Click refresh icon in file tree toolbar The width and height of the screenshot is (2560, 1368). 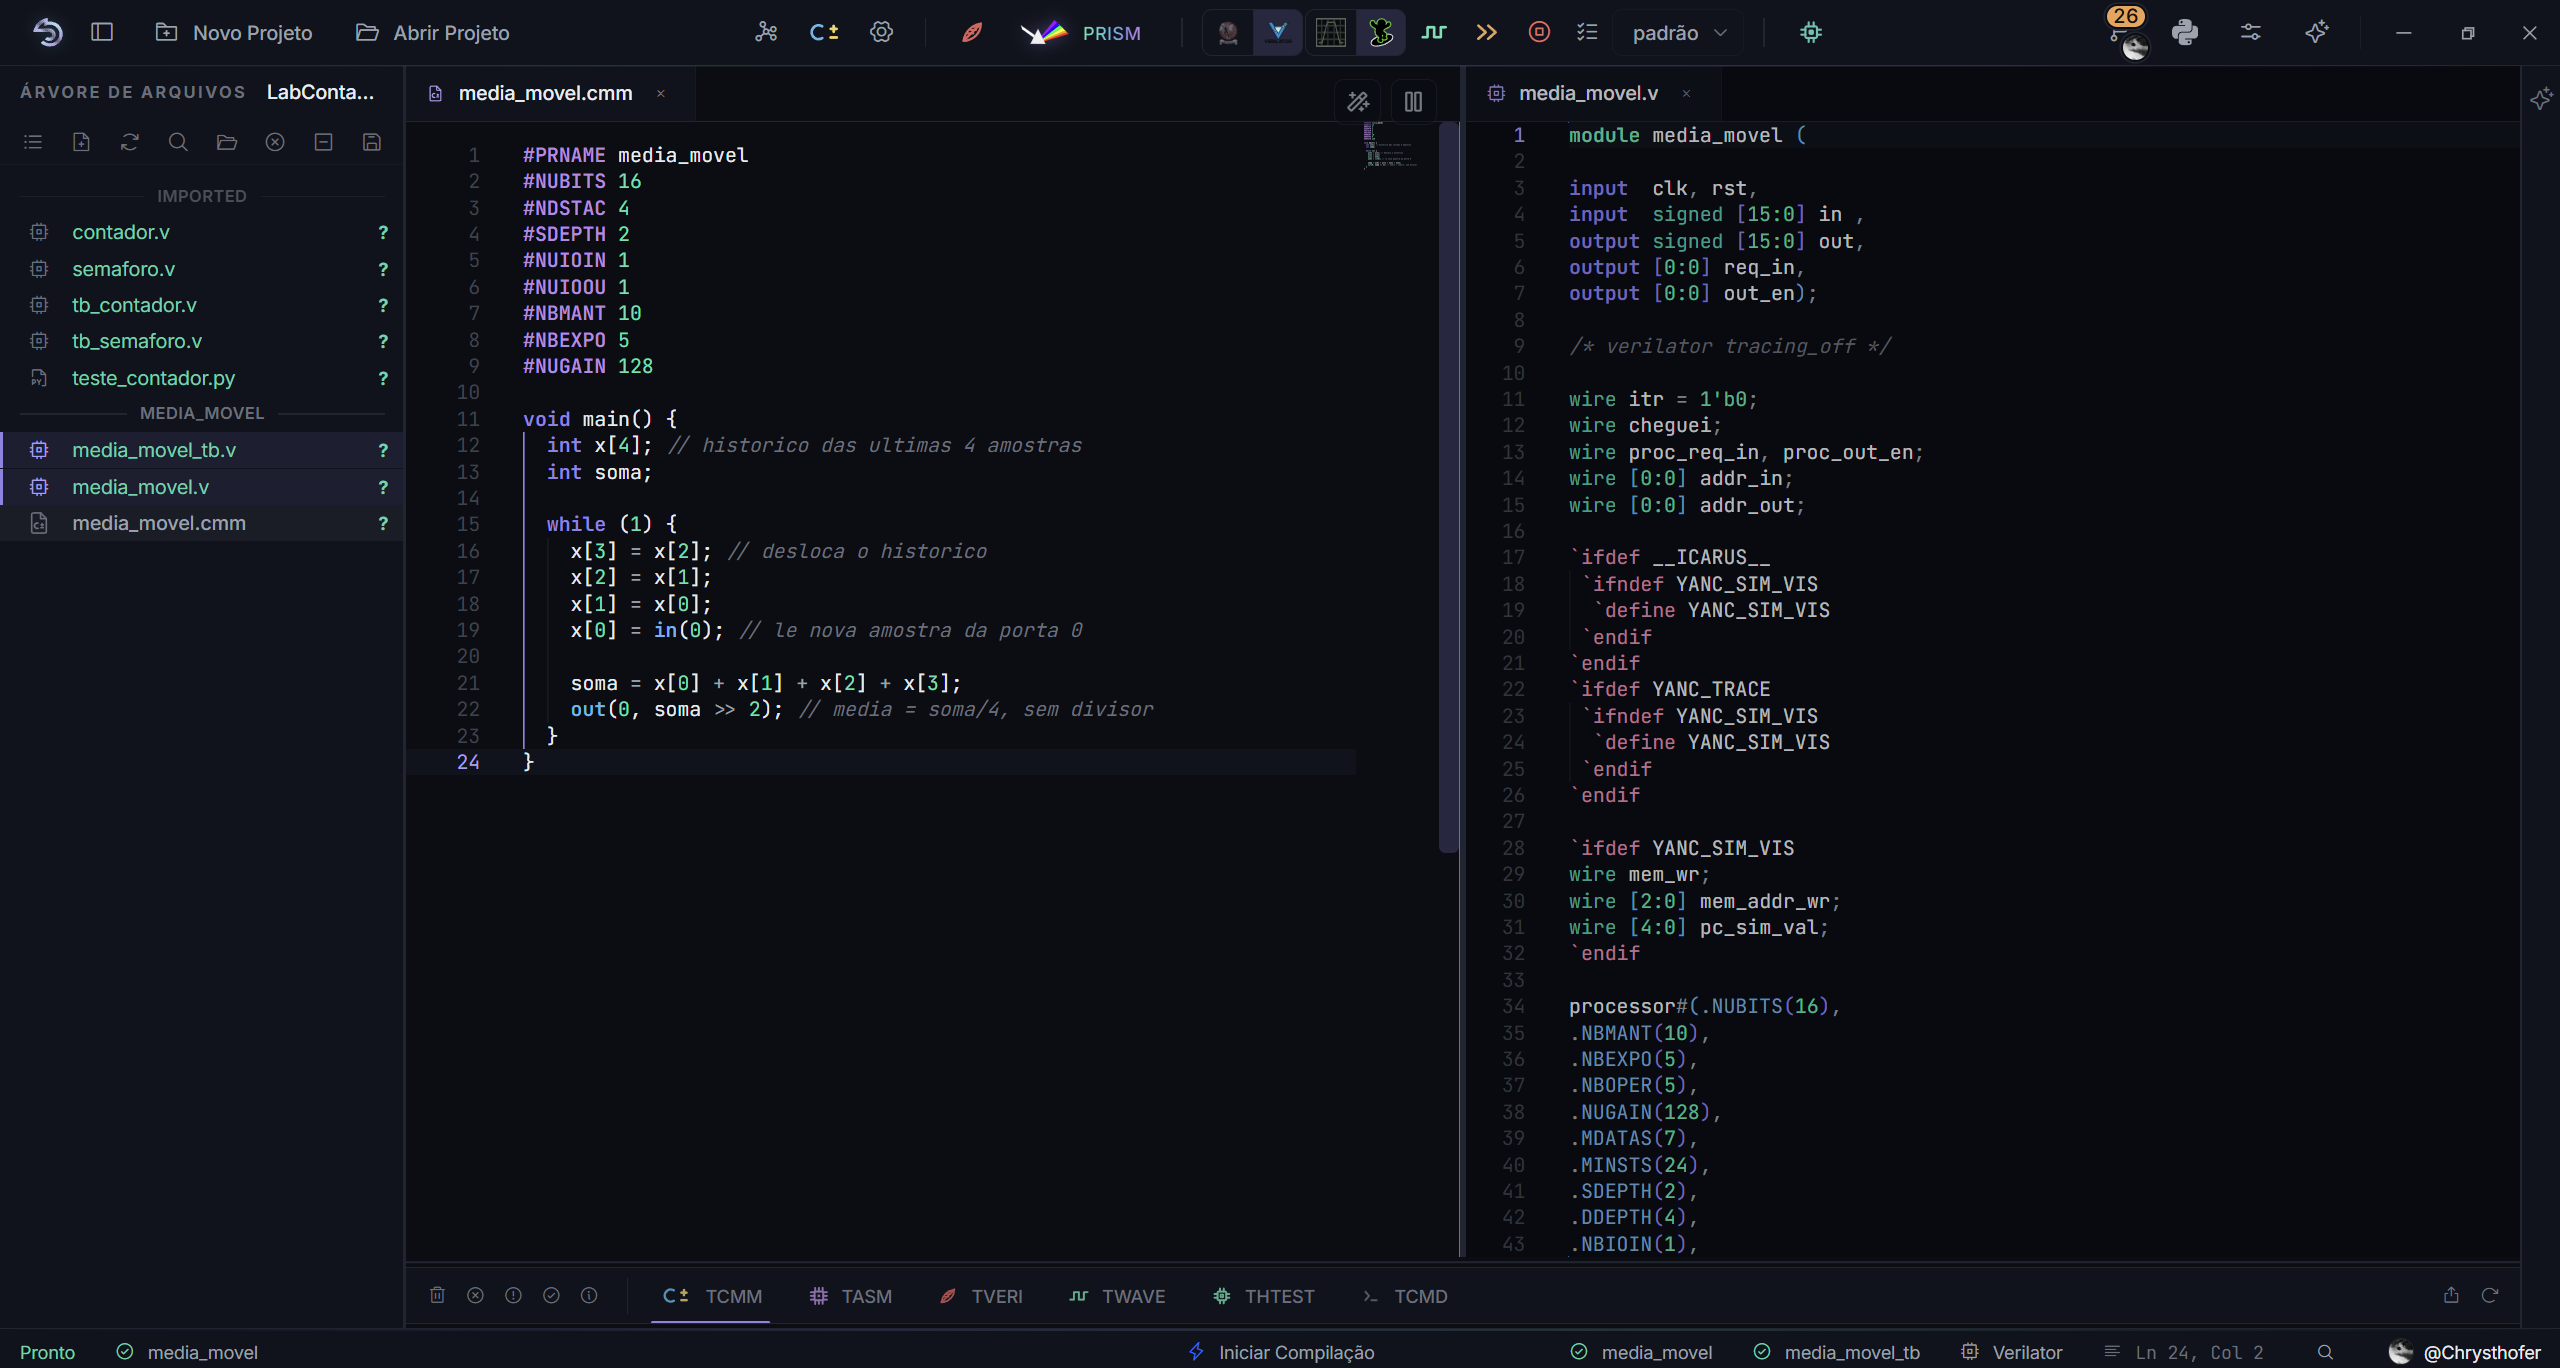[130, 142]
